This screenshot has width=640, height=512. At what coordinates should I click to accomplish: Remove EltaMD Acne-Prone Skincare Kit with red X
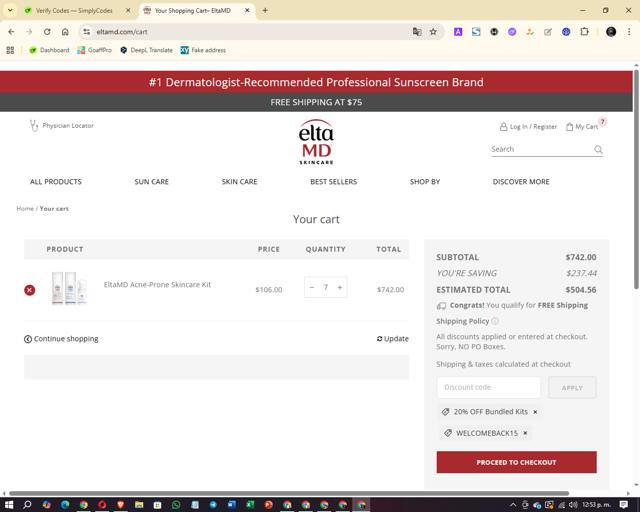tap(29, 290)
